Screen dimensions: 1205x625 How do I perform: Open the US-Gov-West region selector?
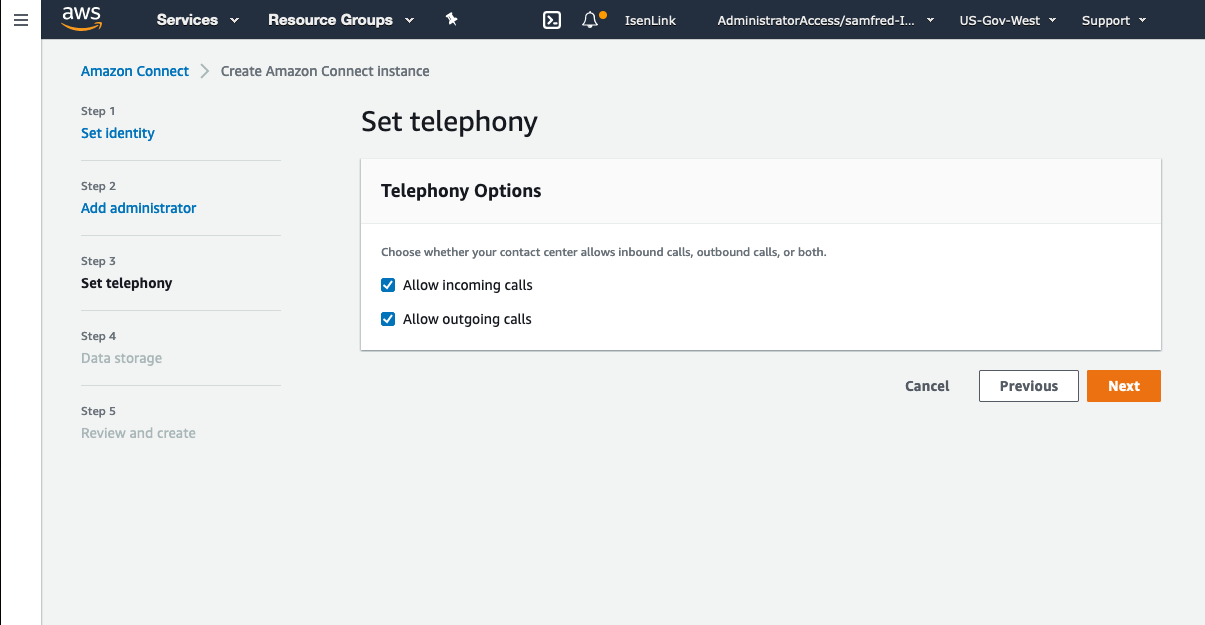[x=1006, y=20]
